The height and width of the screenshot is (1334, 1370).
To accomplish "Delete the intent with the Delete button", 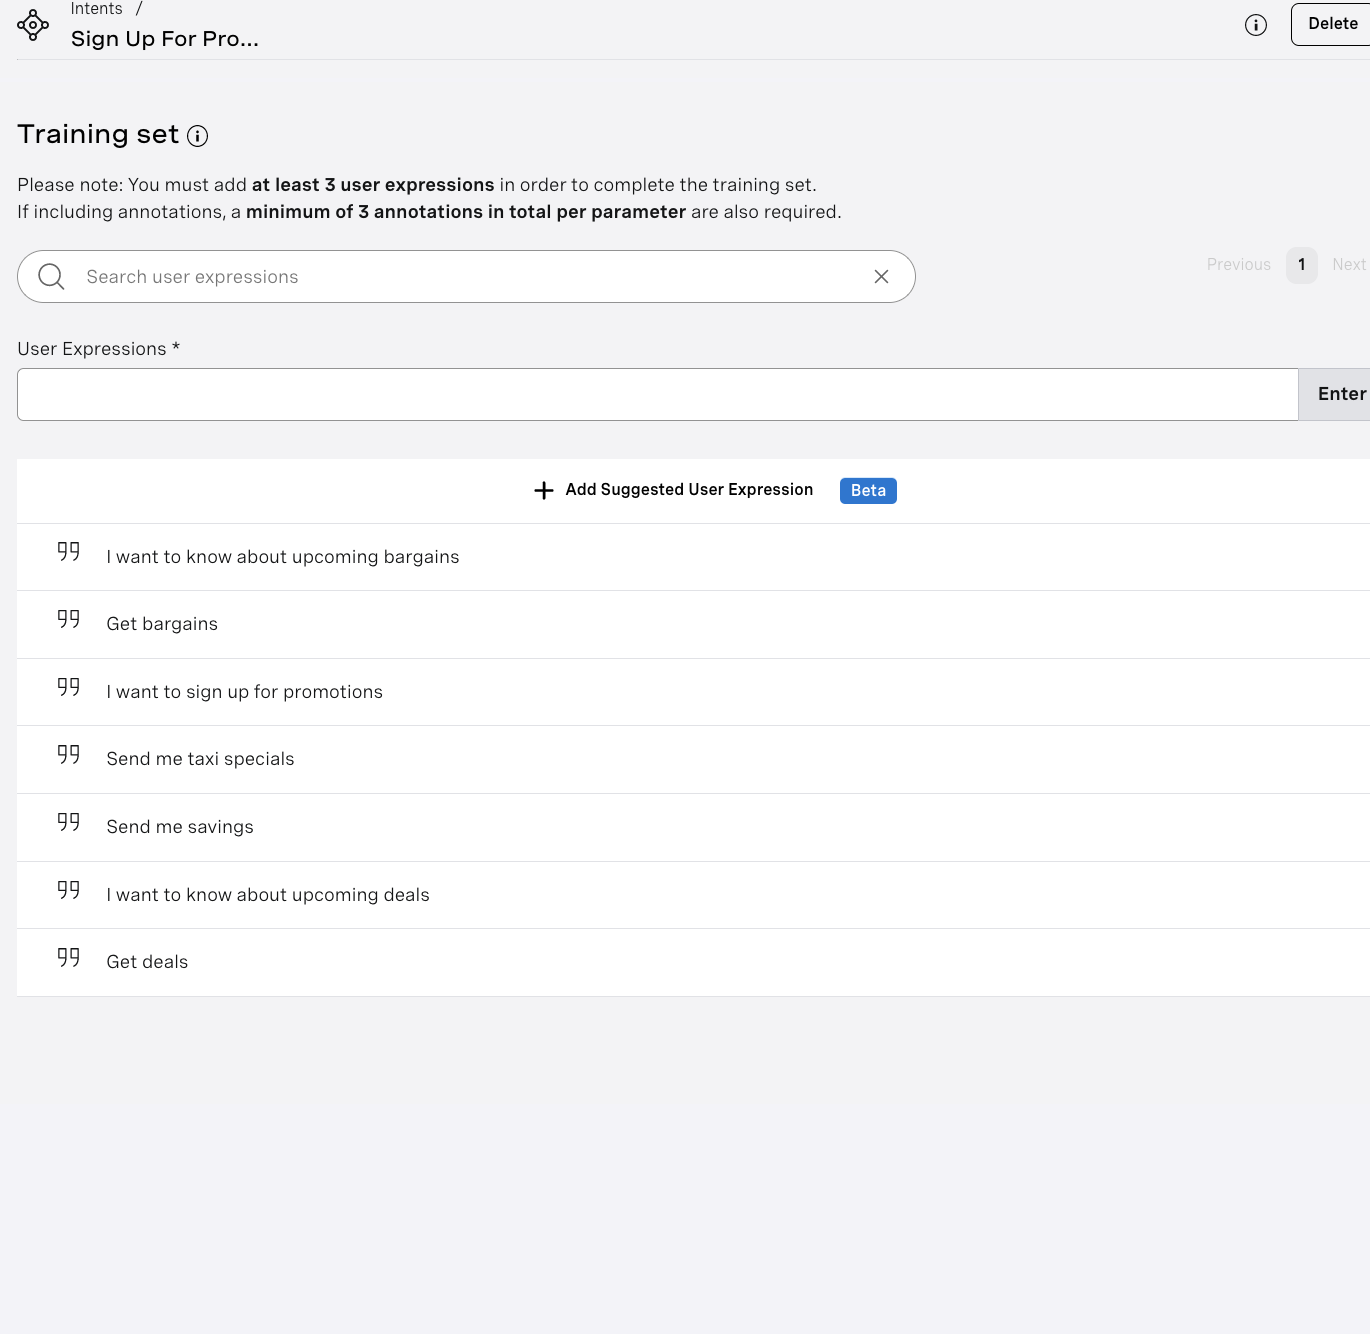I will click(x=1331, y=24).
